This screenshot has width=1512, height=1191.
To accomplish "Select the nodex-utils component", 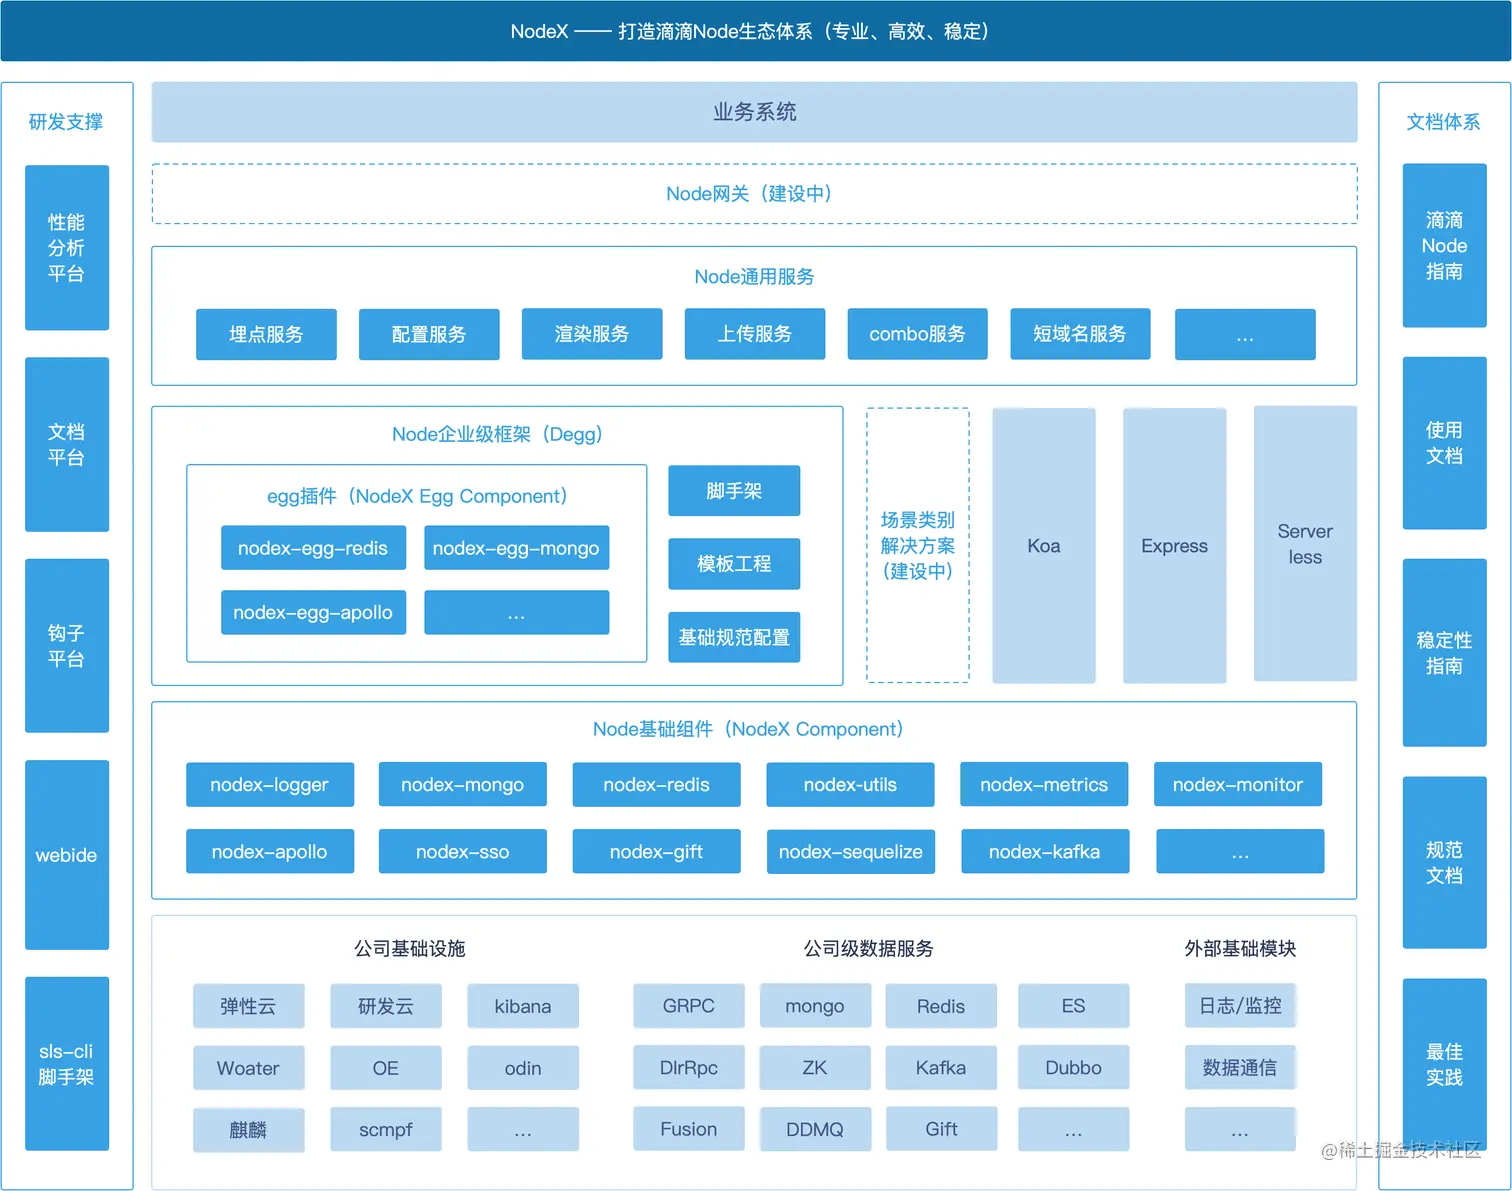I will pyautogui.click(x=850, y=785).
